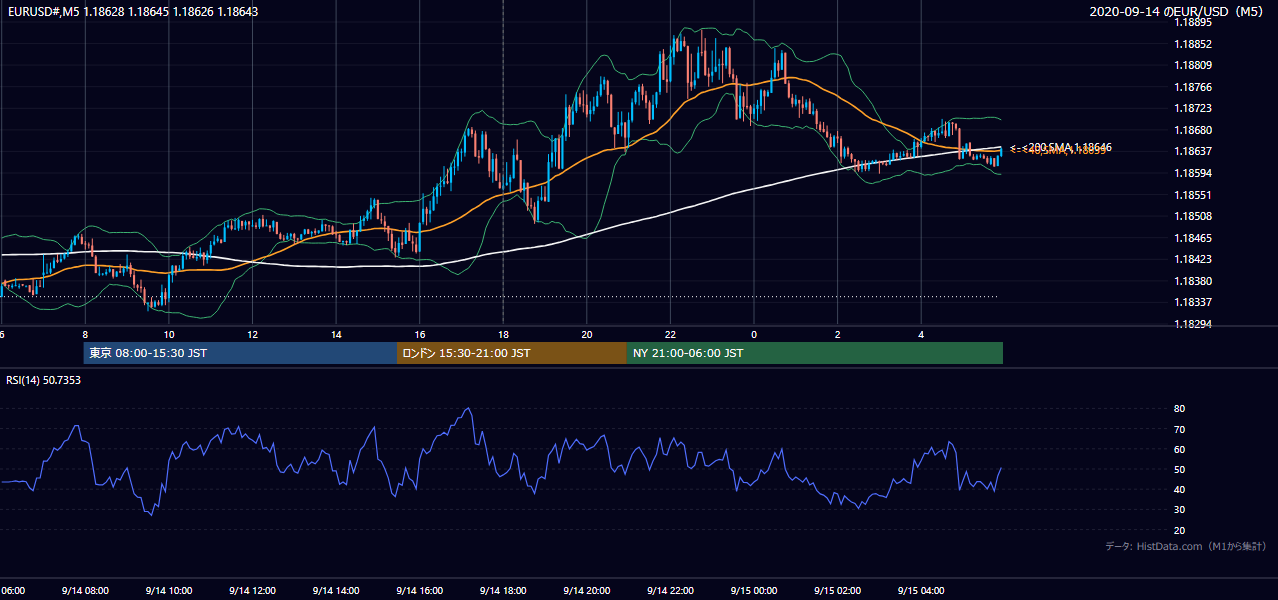Click price axis label 1.18594
The height and width of the screenshot is (600, 1278).
pyautogui.click(x=1192, y=173)
